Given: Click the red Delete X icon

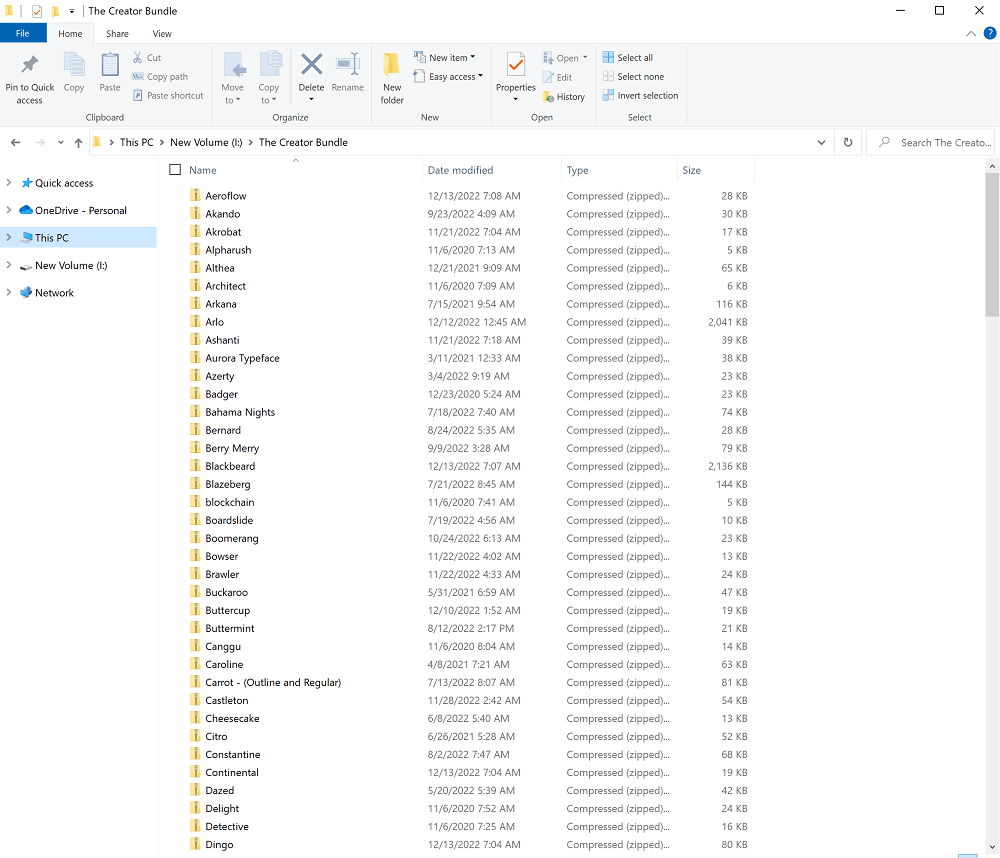Looking at the screenshot, I should 311,64.
